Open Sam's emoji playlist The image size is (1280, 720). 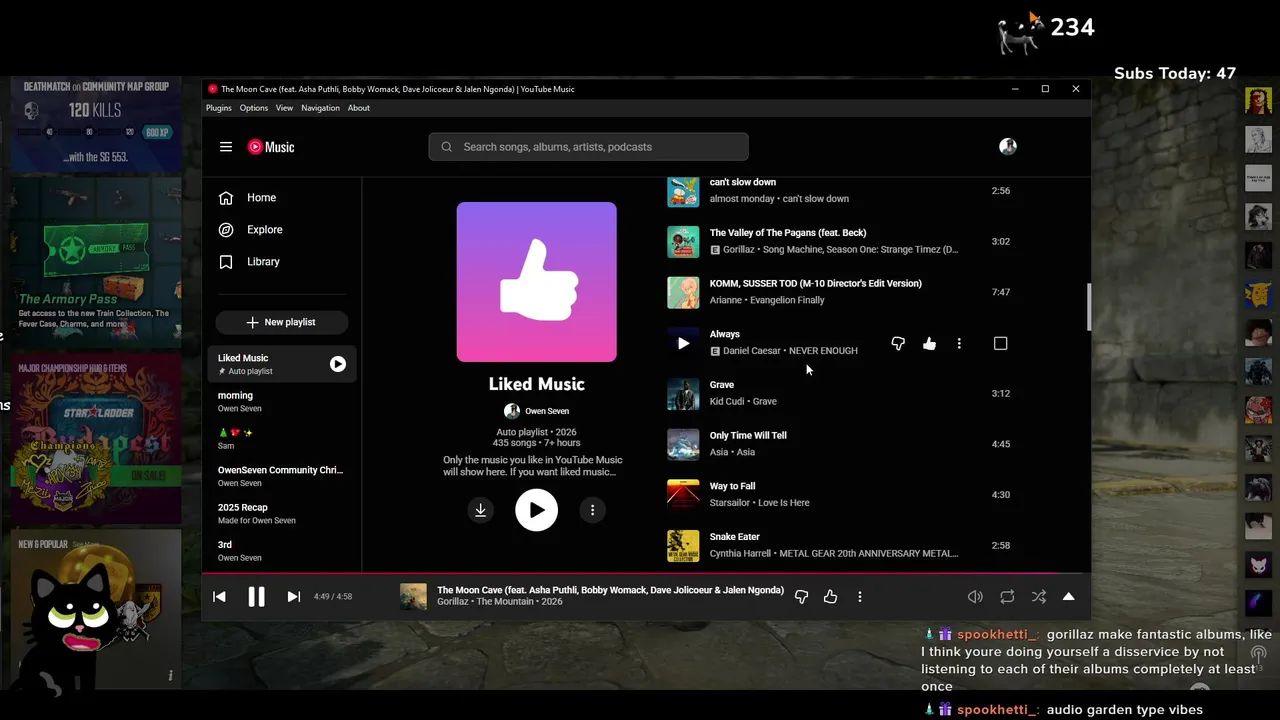click(x=282, y=439)
